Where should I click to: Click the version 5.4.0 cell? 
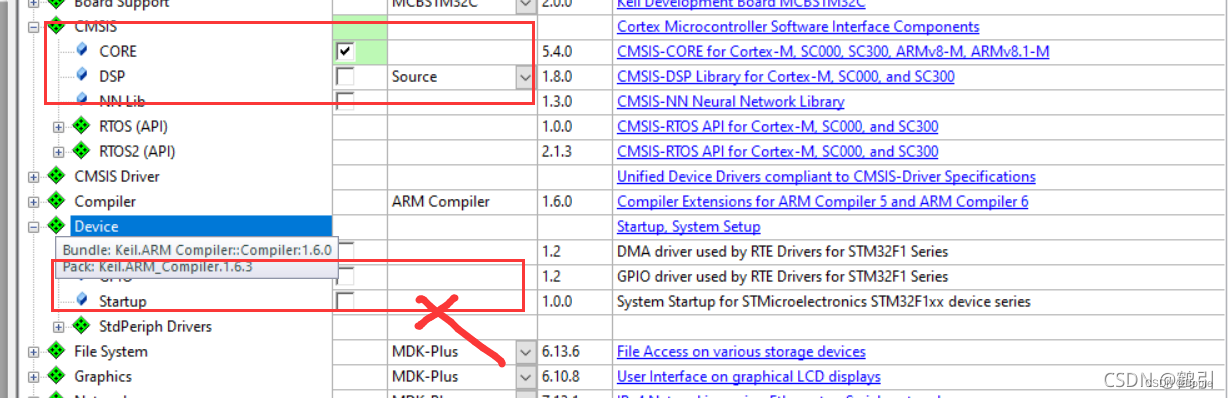pyautogui.click(x=575, y=51)
